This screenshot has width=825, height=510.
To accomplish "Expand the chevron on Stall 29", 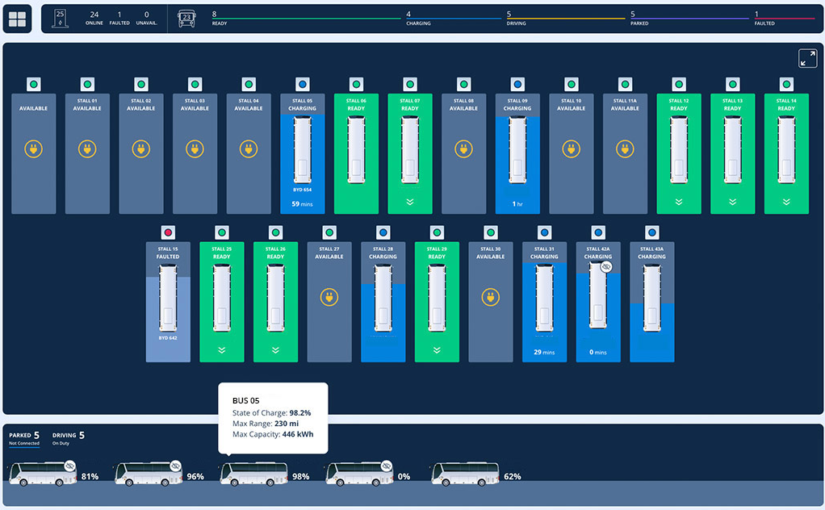I will pos(437,350).
